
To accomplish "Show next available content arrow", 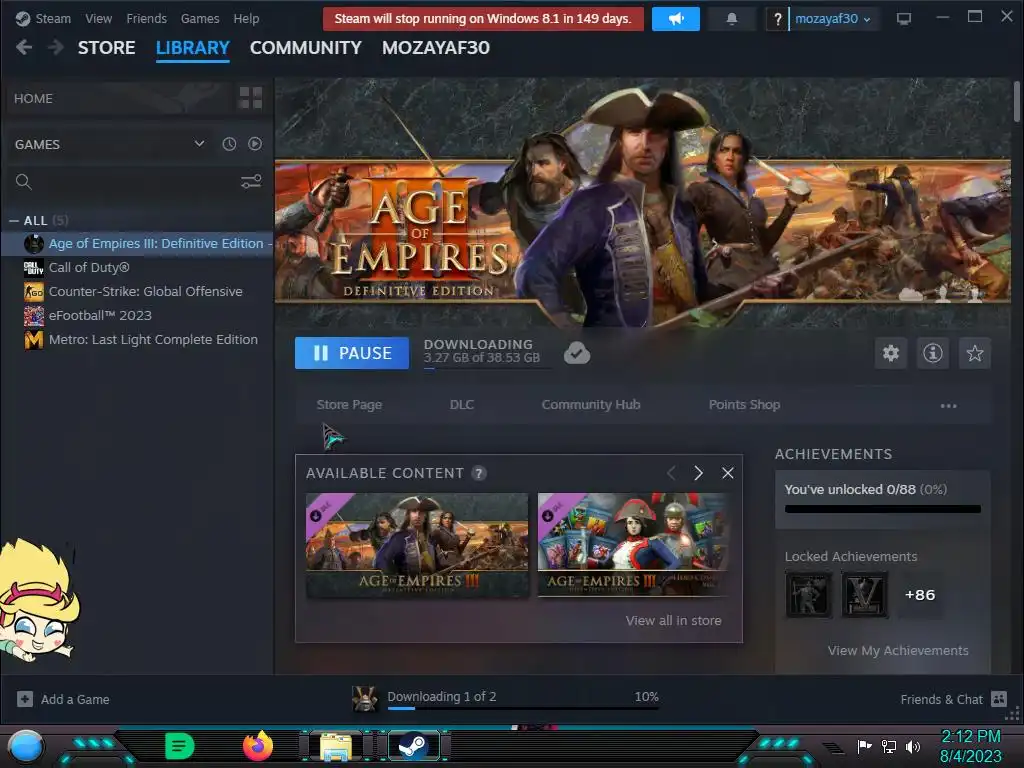I will click(x=698, y=473).
